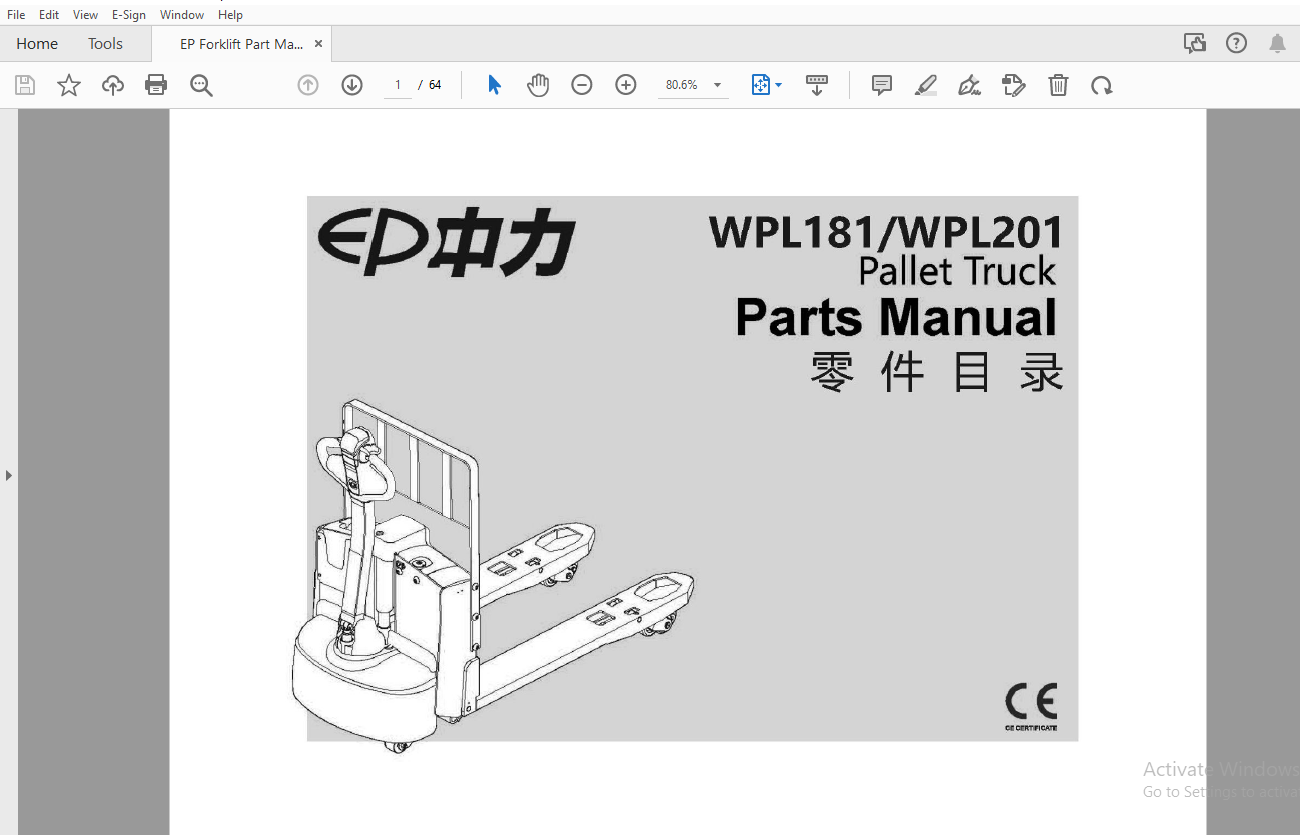
Task: Open the Edit menu
Action: tap(49, 15)
